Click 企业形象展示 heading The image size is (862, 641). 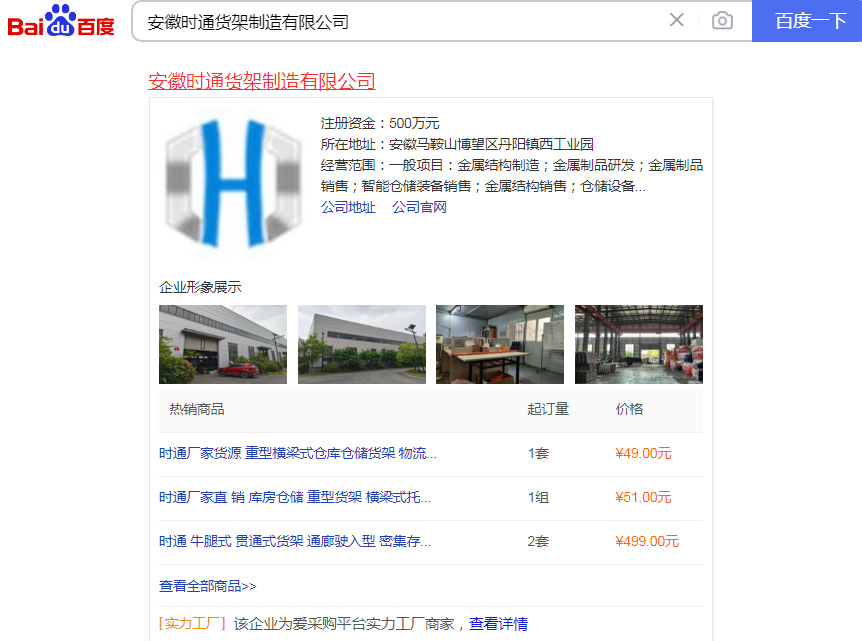coord(200,287)
